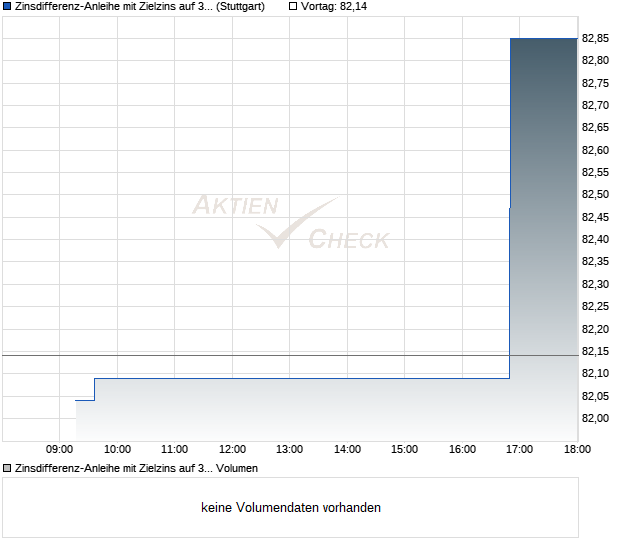
Task: Click the 82,85 price axis label
Action: point(595,38)
